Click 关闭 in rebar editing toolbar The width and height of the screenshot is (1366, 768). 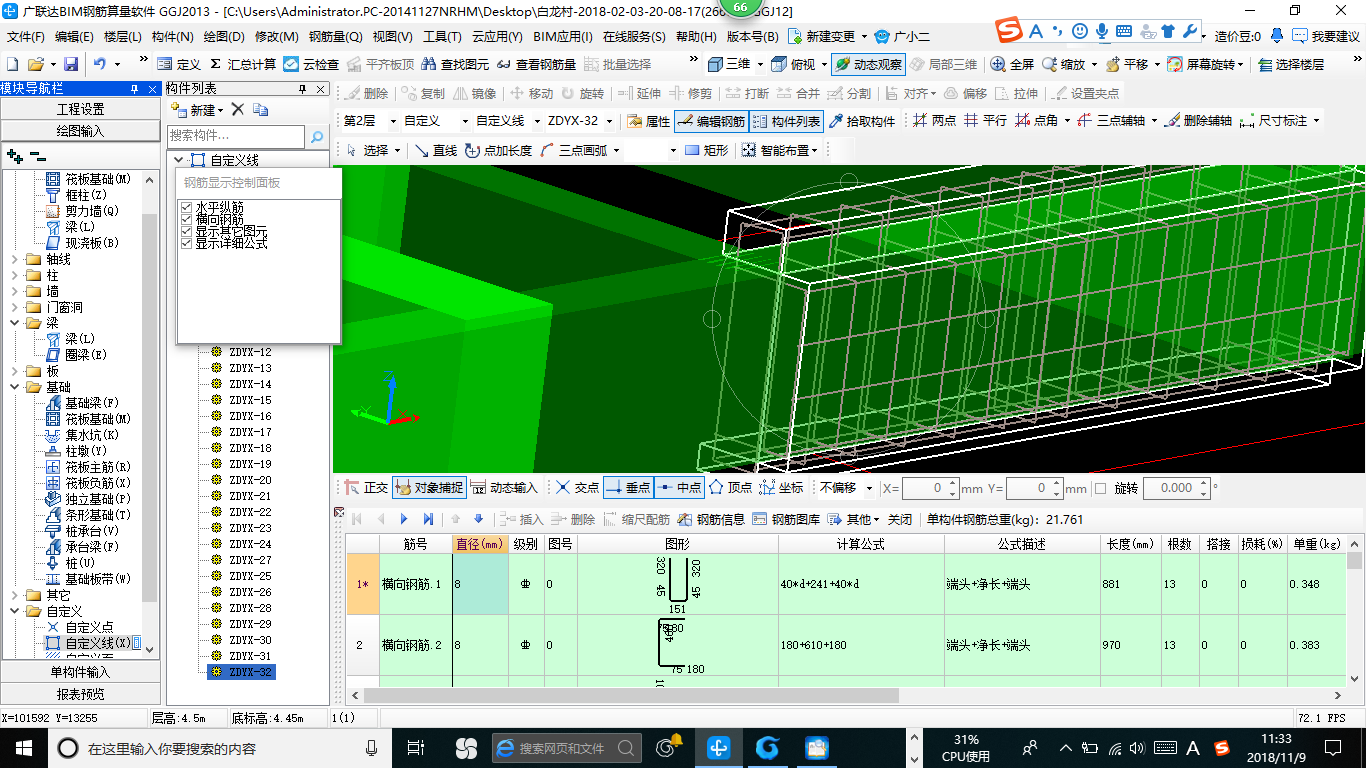900,519
